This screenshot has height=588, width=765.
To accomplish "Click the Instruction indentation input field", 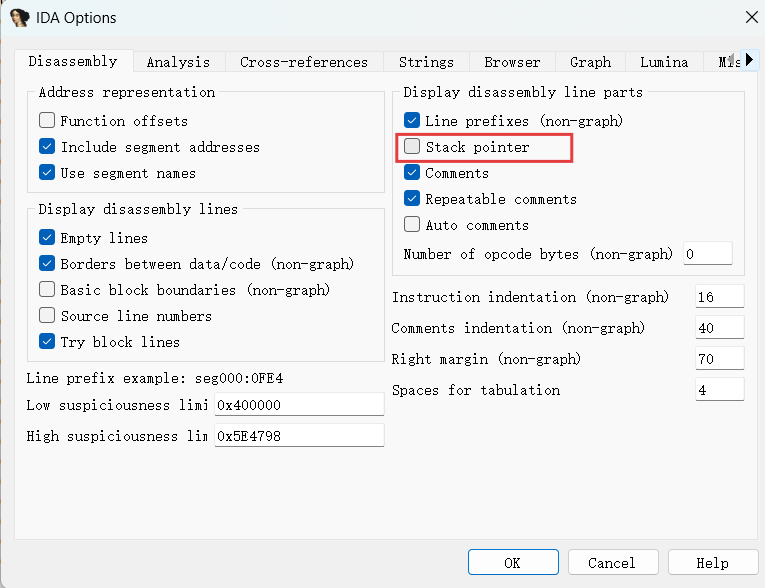I will [x=719, y=297].
